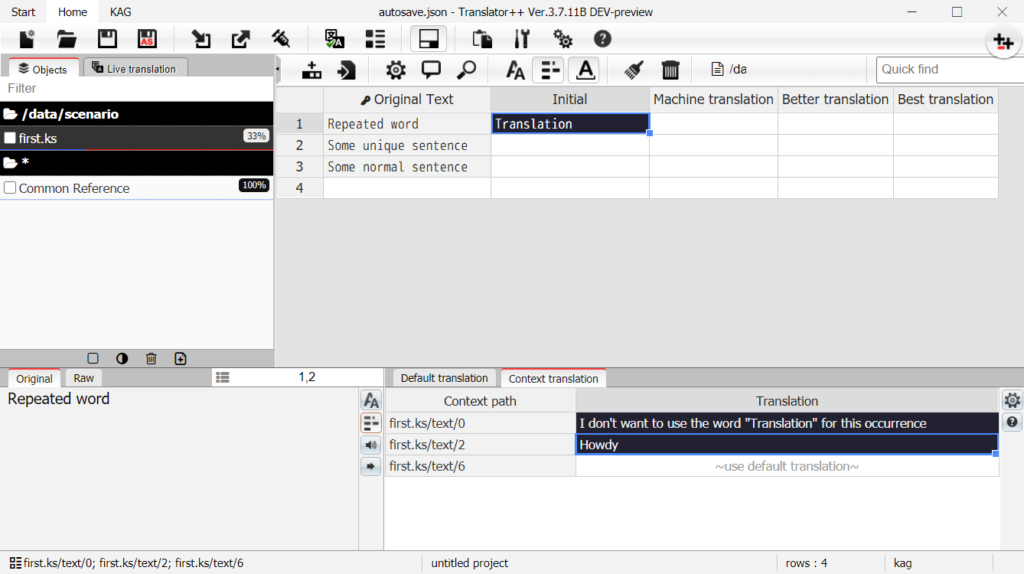Click the Quick find input field
This screenshot has width=1024, height=574.
[950, 69]
